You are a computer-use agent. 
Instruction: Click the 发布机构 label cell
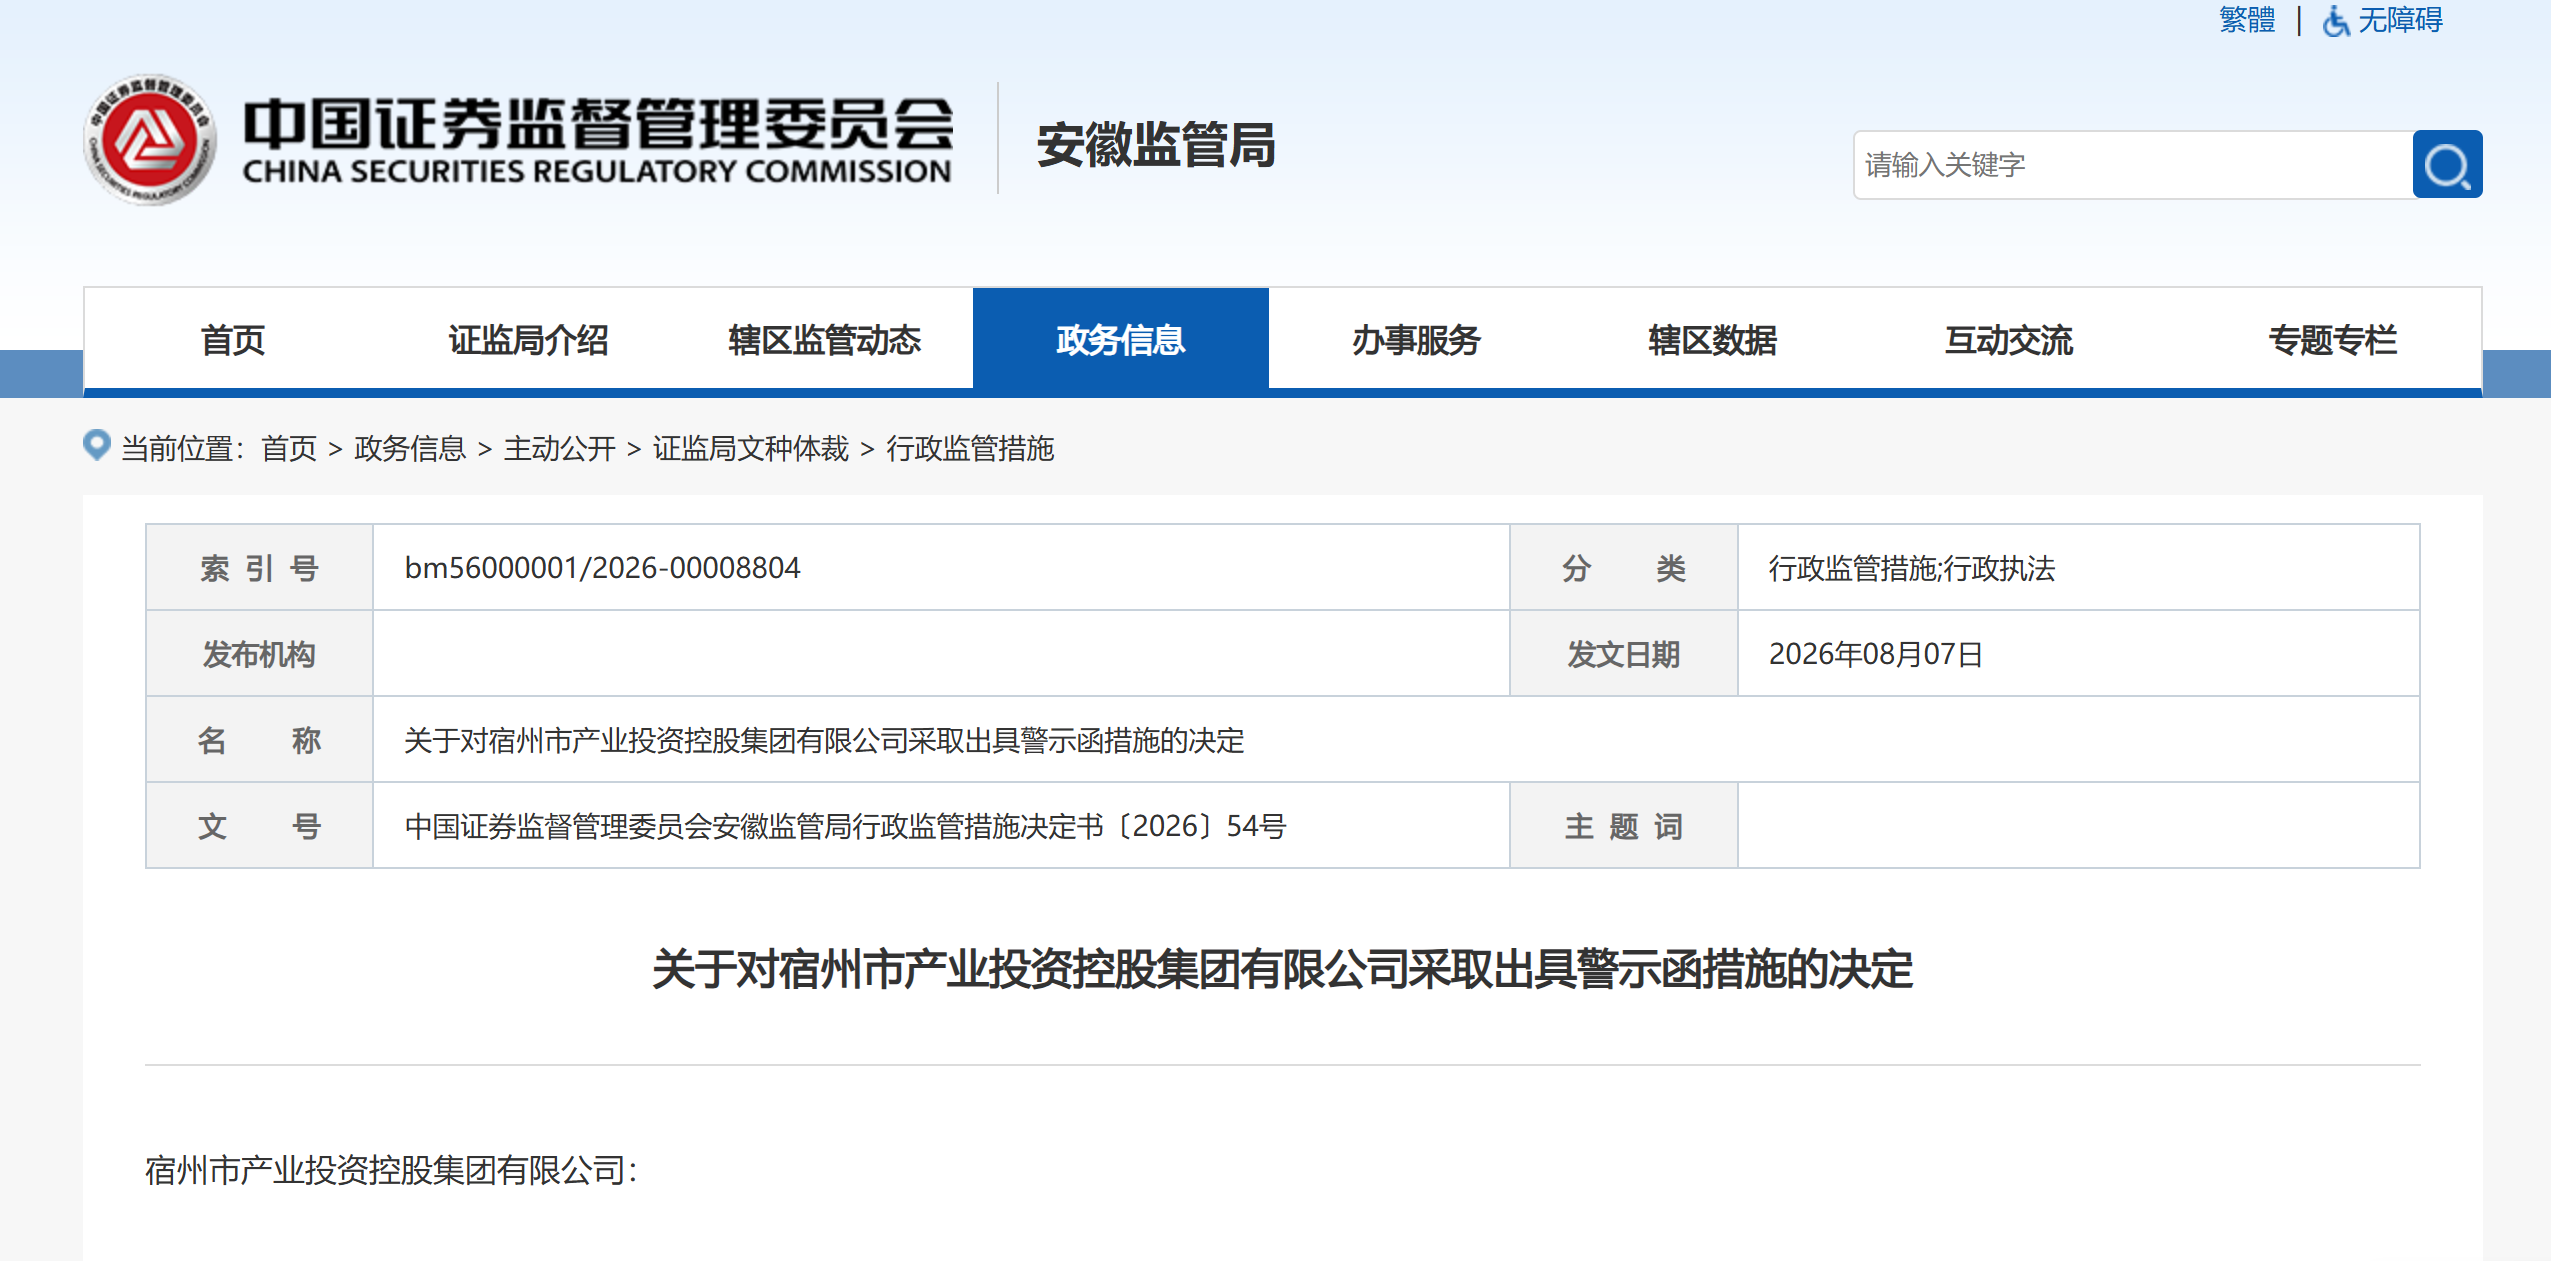pyautogui.click(x=259, y=654)
